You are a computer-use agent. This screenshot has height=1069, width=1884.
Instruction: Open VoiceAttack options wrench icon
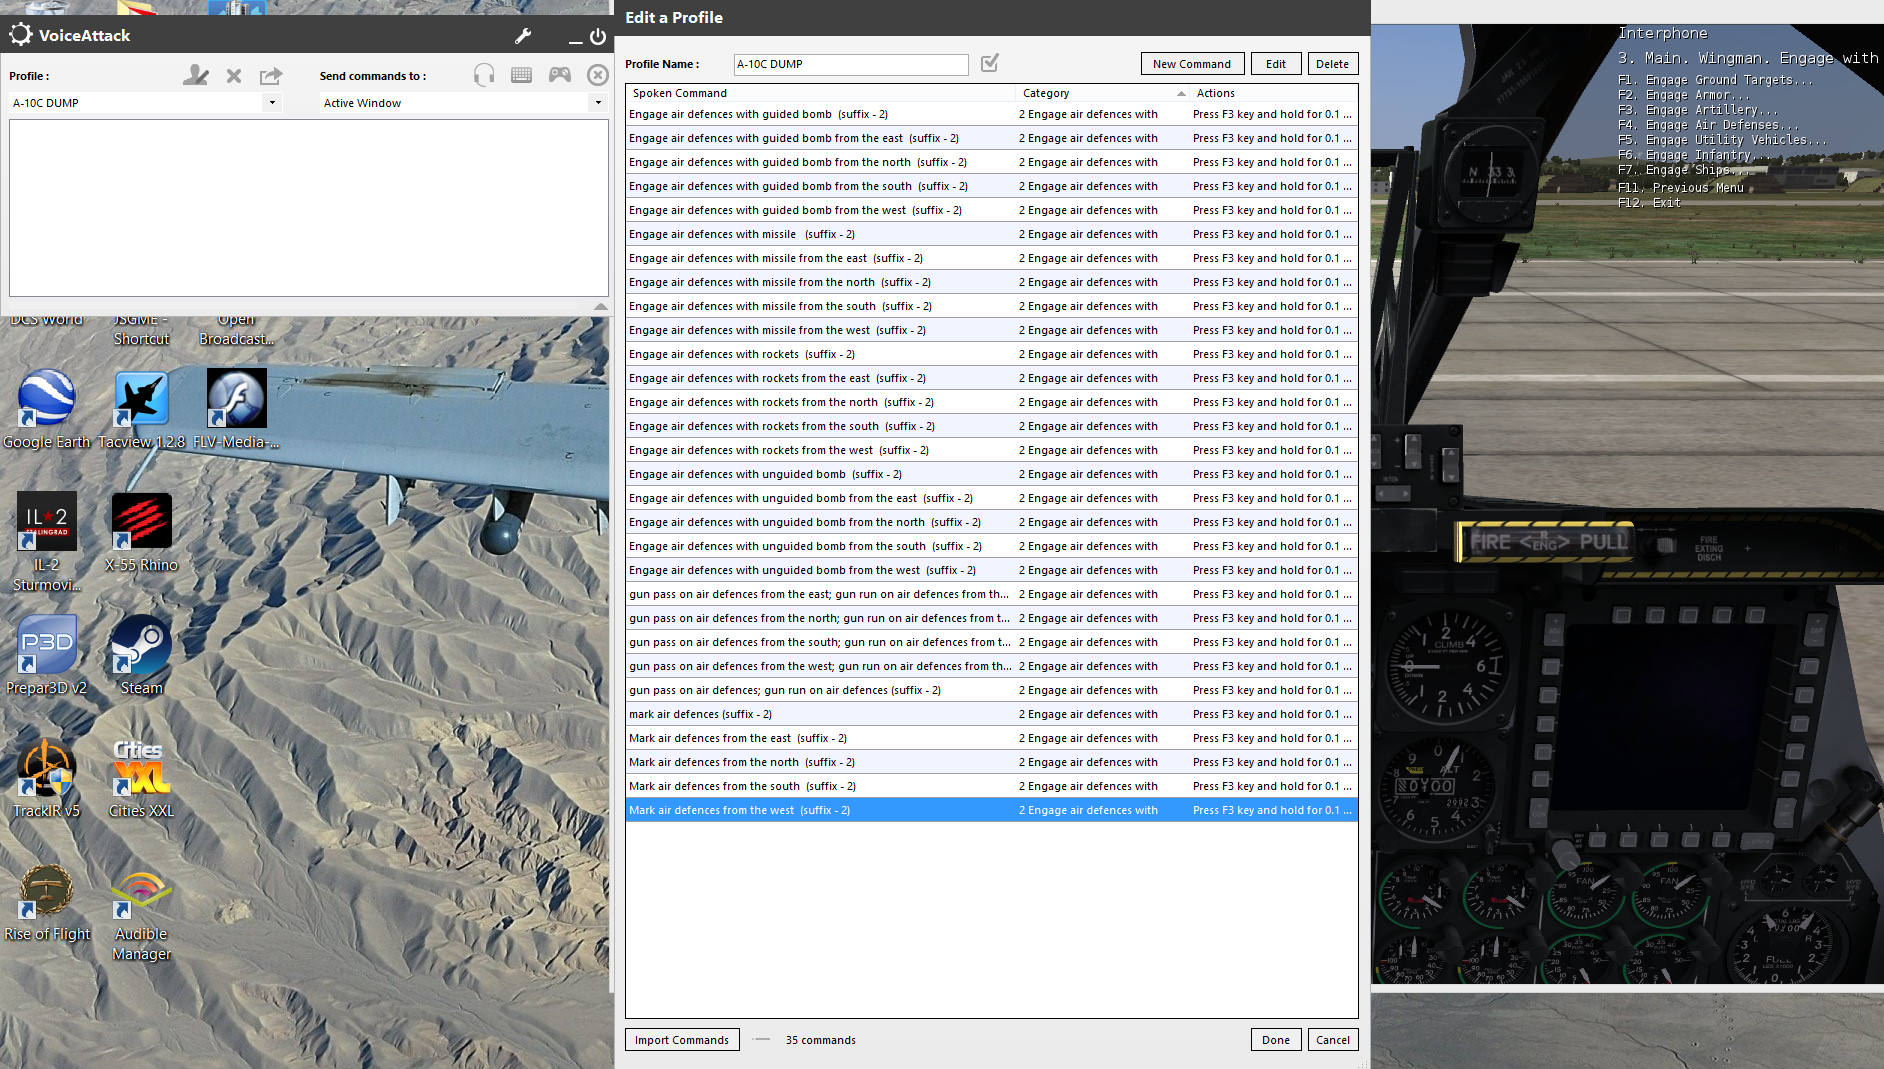[523, 36]
